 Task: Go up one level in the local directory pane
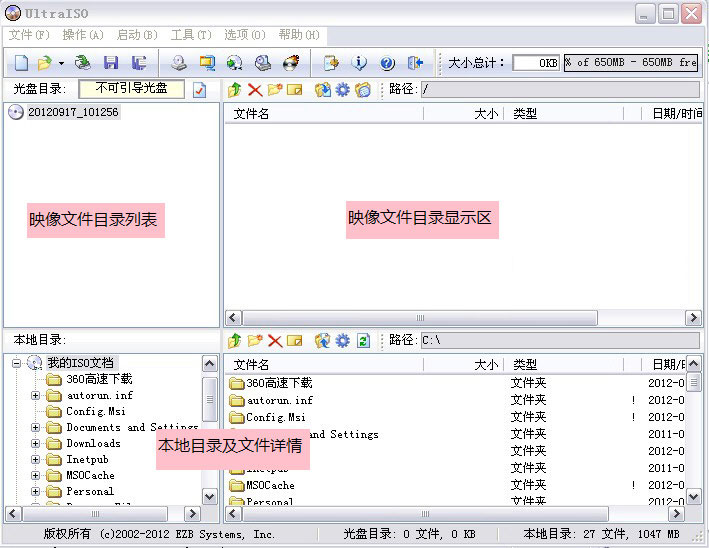click(234, 340)
